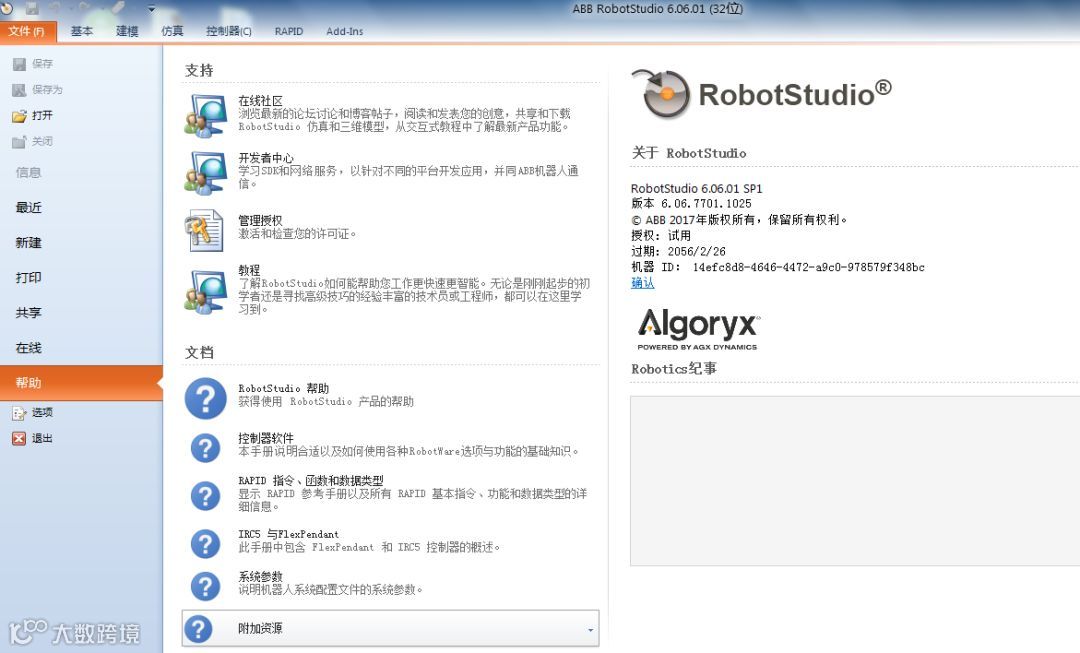This screenshot has width=1080, height=653.
Task: Click the IRC5 与FlexPendant help icon
Action: point(205,543)
